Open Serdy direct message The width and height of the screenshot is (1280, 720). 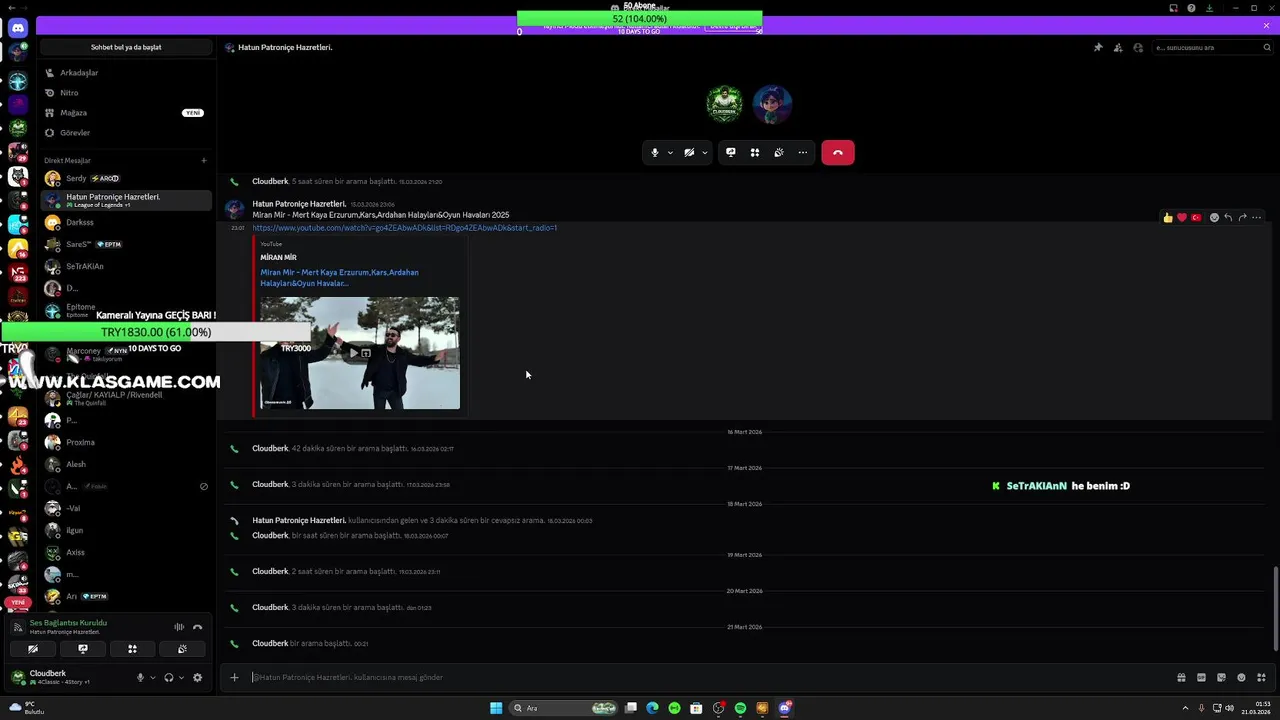[125, 178]
